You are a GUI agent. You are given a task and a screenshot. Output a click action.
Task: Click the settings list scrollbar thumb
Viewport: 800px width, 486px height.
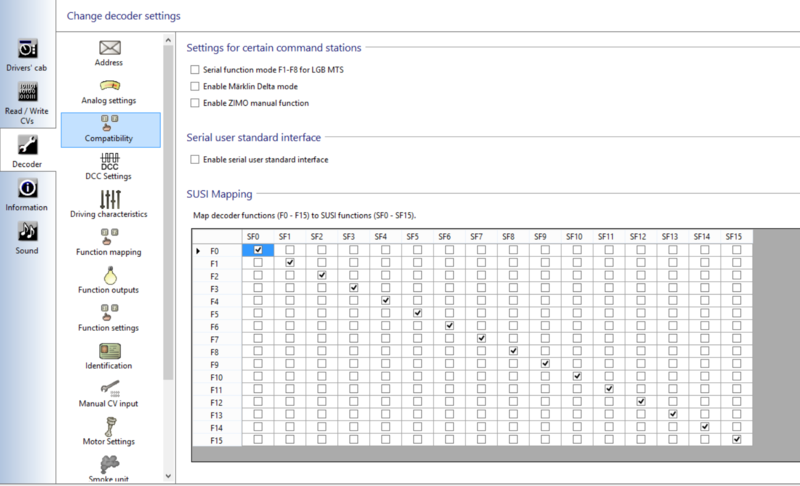point(168,212)
